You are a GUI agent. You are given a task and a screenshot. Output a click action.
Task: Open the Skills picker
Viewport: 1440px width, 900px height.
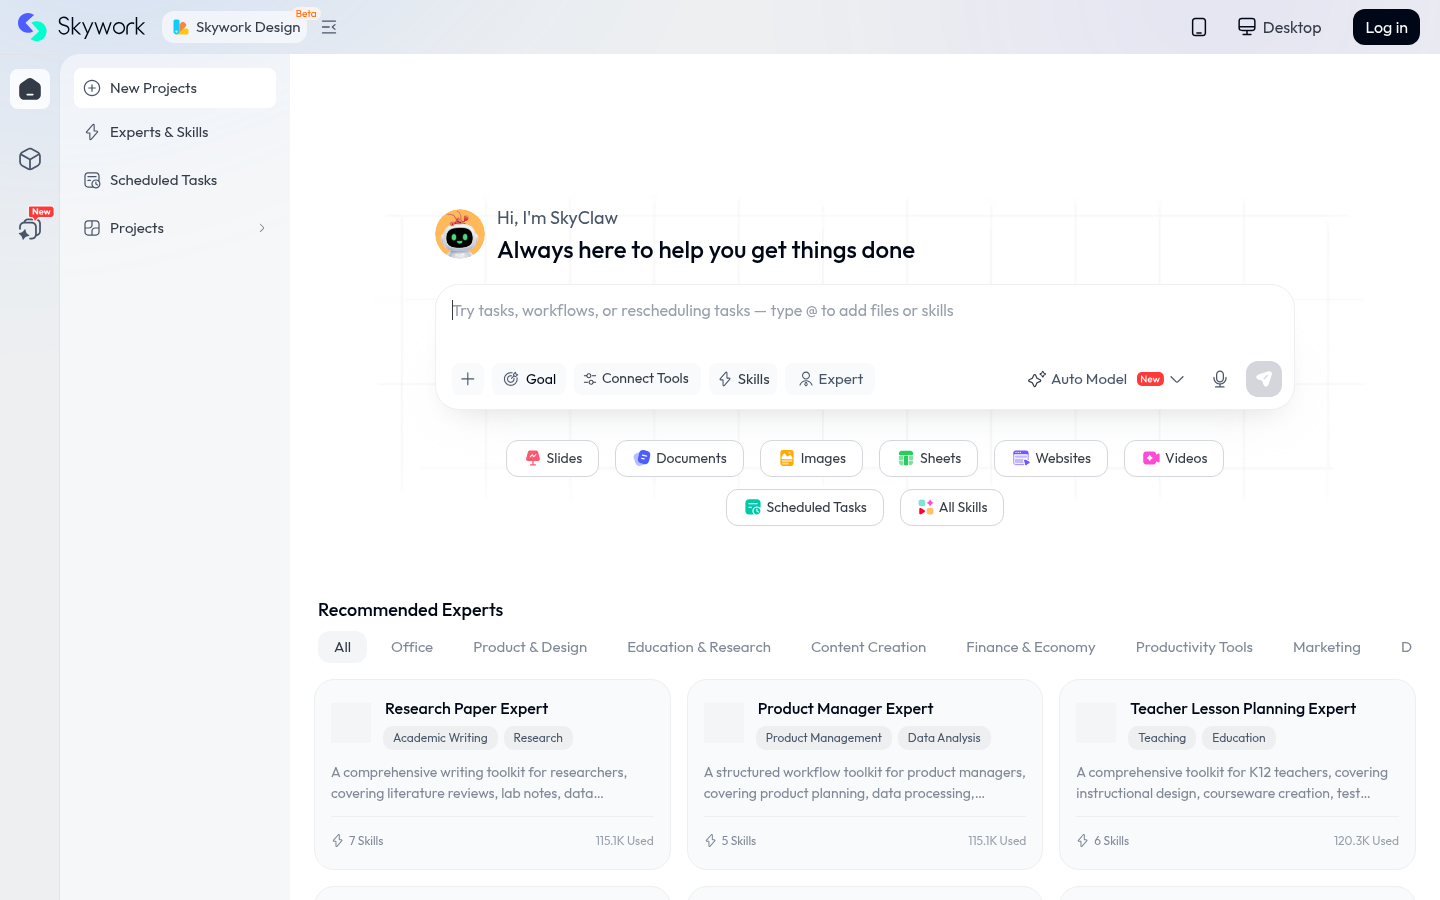click(743, 379)
